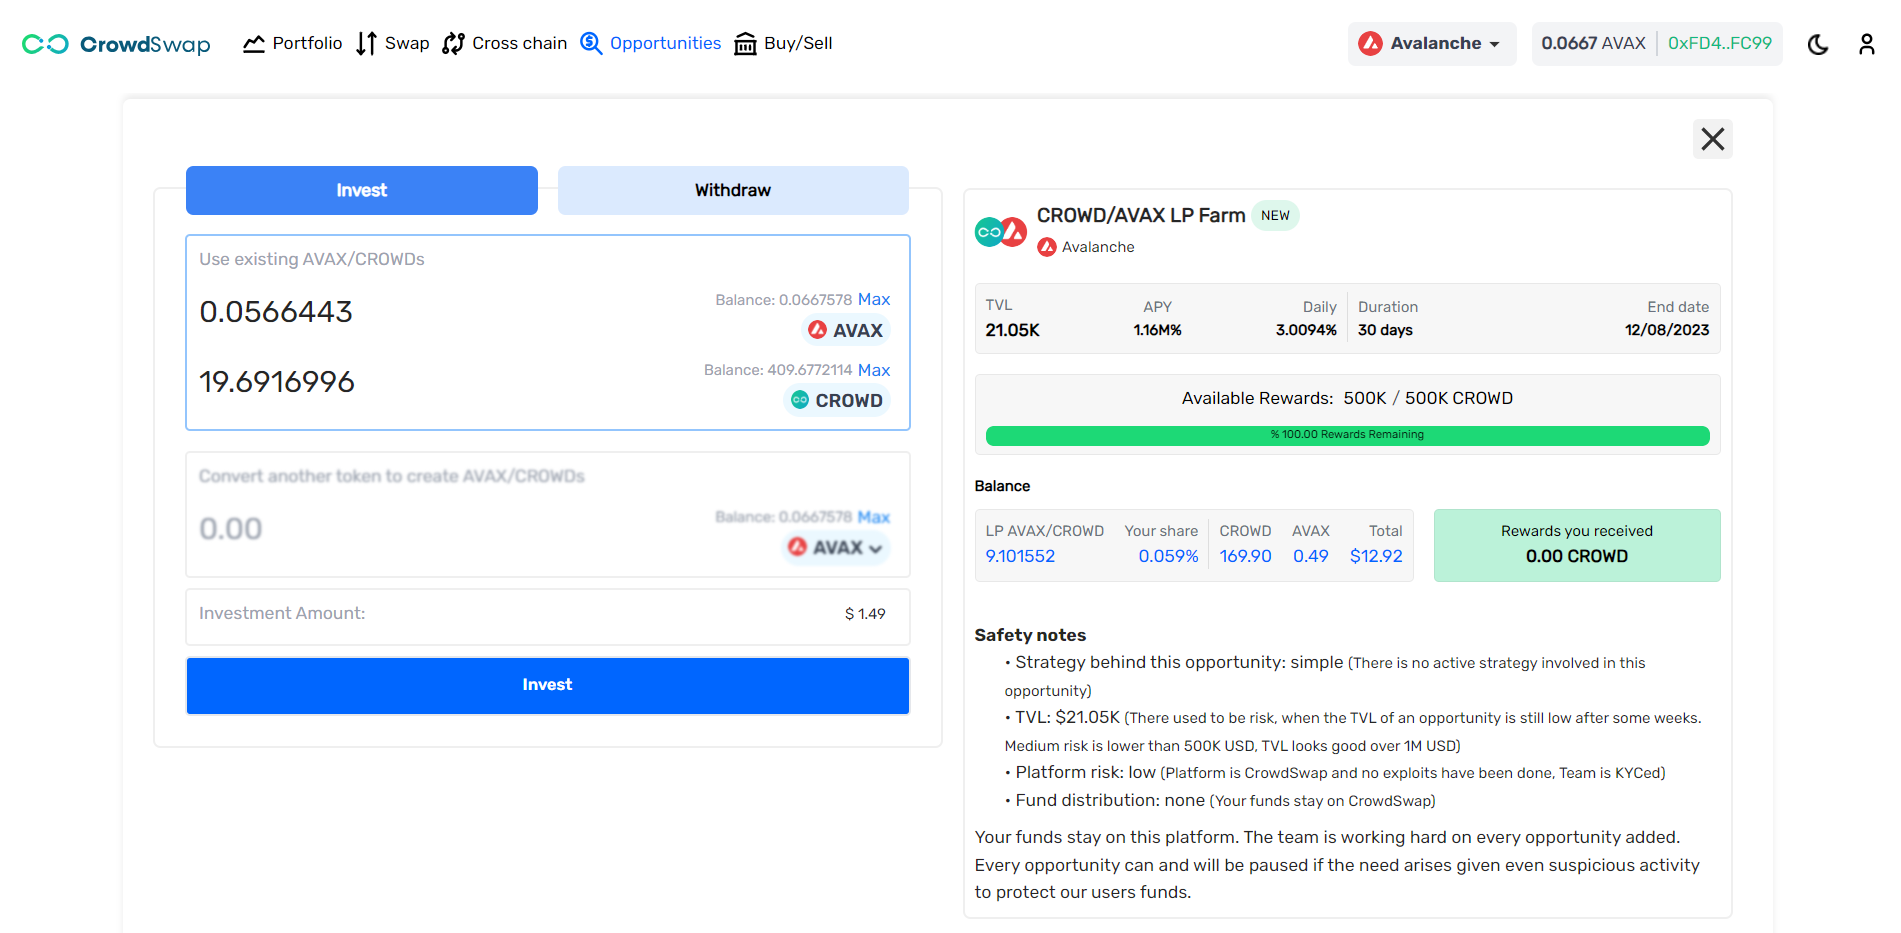This screenshot has height=933, width=1901.
Task: Click Max in the convert token section
Action: tap(874, 517)
